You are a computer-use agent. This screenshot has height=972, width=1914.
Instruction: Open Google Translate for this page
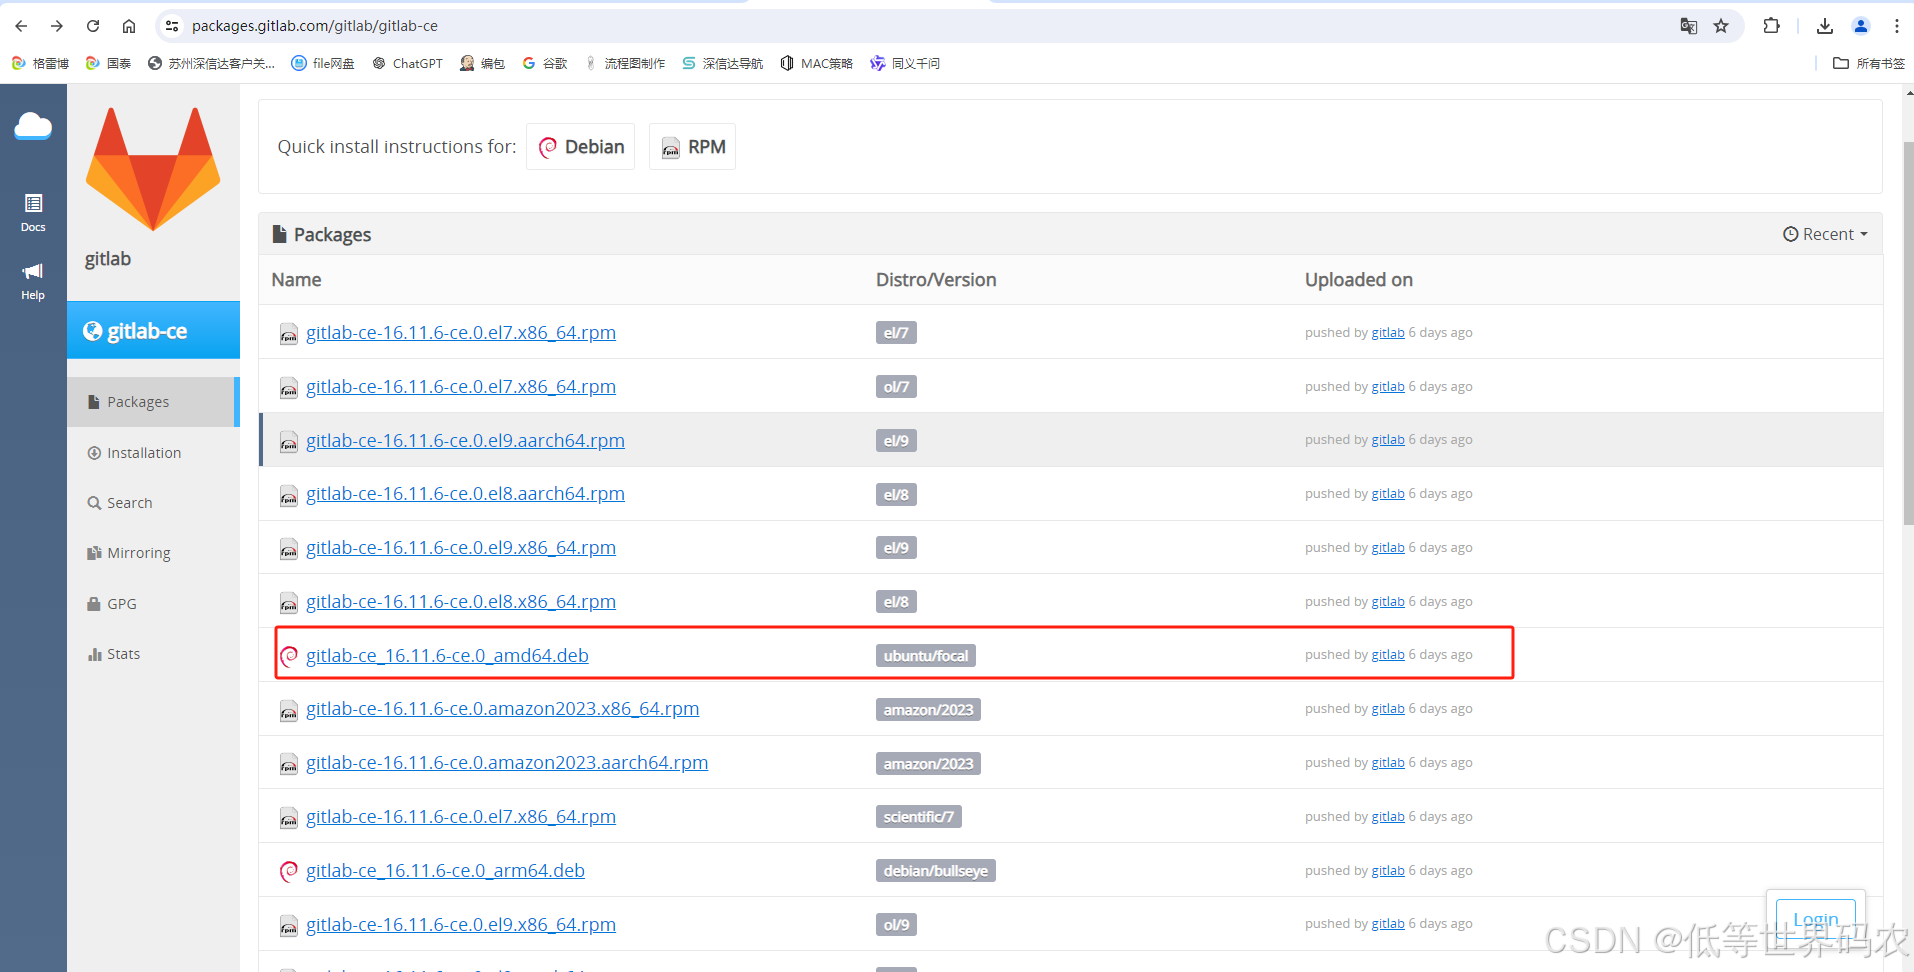1689,26
